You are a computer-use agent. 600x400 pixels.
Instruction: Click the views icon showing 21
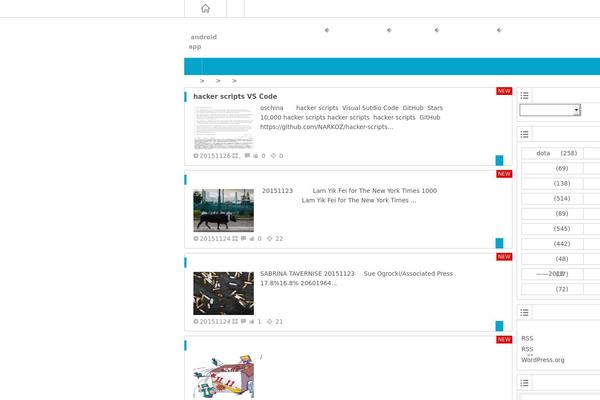coord(269,322)
